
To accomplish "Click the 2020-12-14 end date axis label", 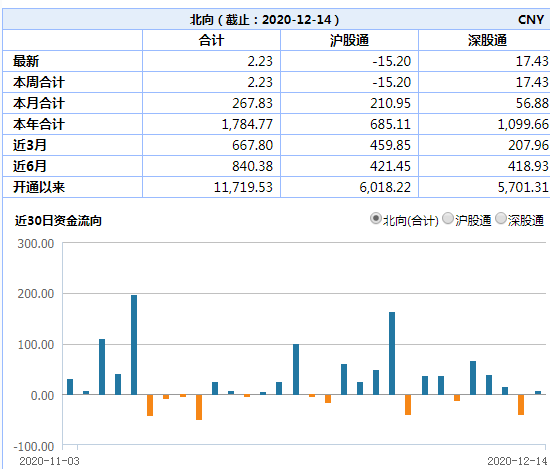I will tap(517, 461).
